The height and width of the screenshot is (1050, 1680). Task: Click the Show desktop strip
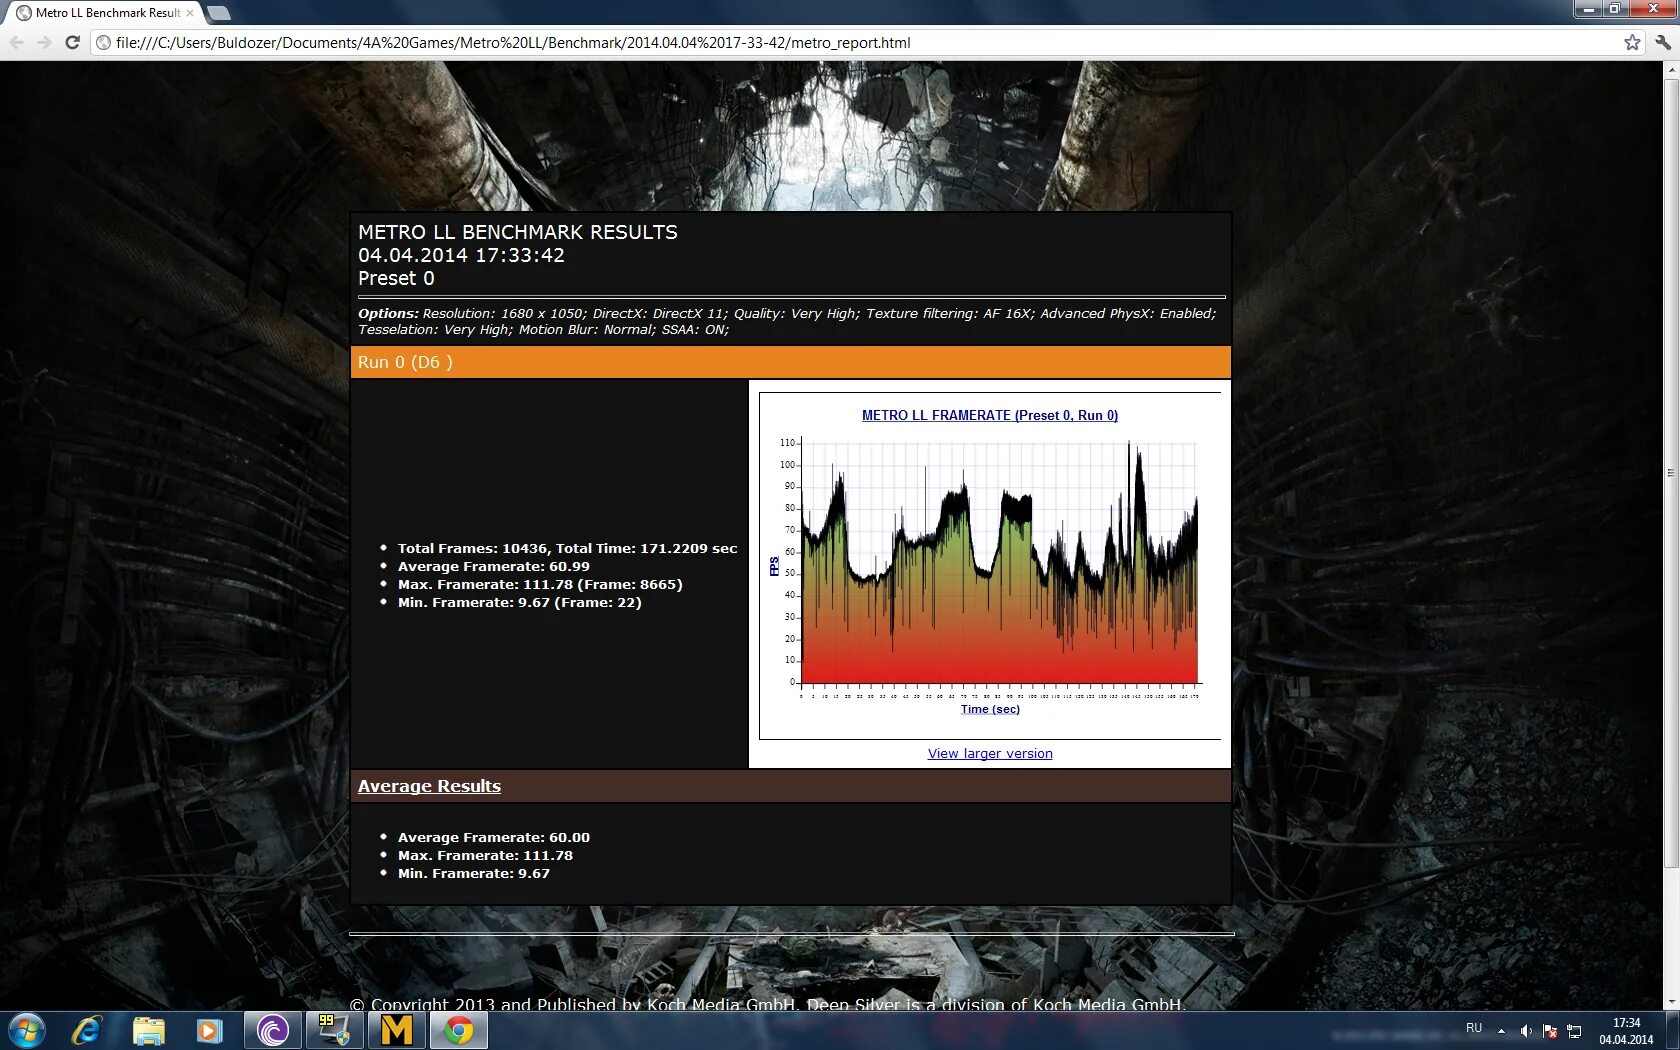[x=1672, y=1030]
